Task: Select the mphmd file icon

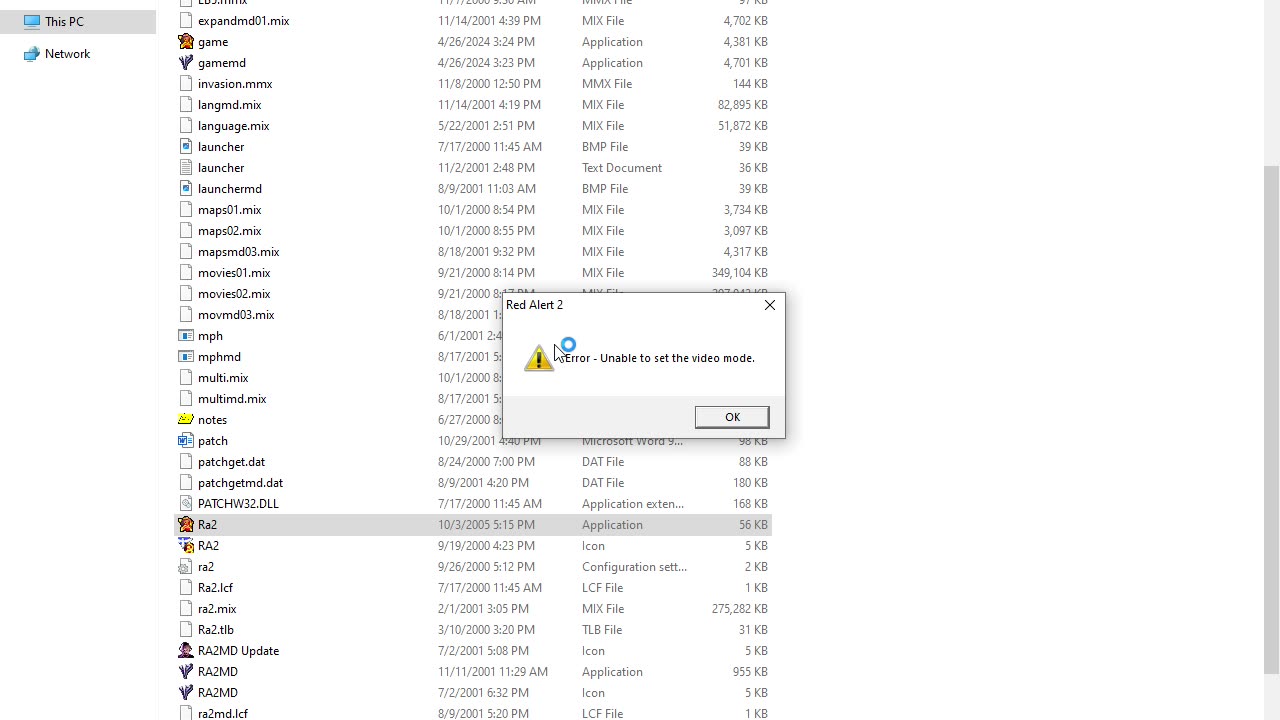Action: pyautogui.click(x=186, y=357)
